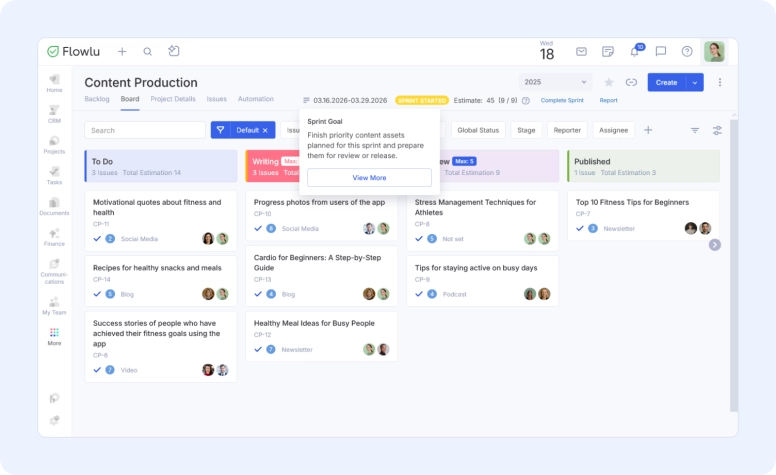Click the View More button
This screenshot has height=475, width=776.
[x=369, y=177]
